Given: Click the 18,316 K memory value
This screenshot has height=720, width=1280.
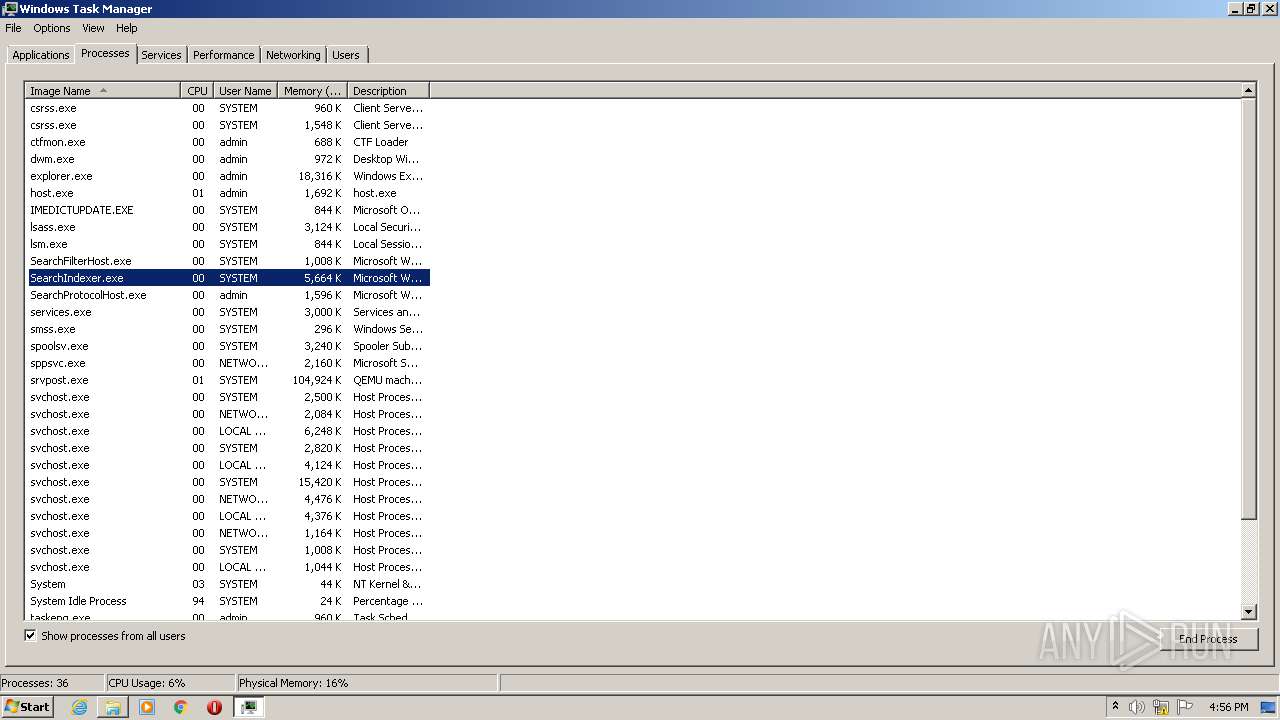Looking at the screenshot, I should click(x=320, y=176).
